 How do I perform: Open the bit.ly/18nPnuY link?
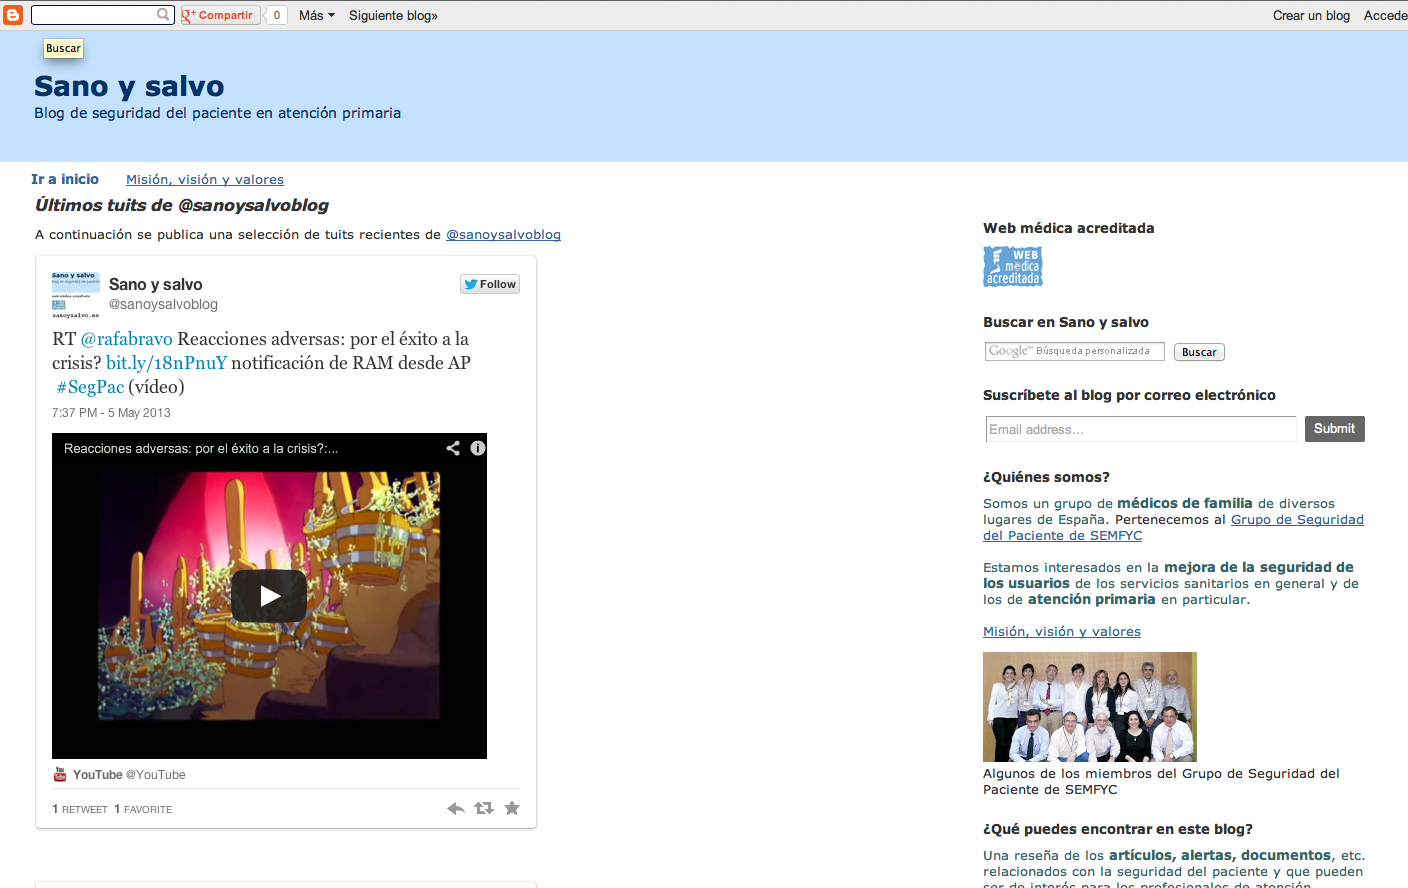click(166, 363)
